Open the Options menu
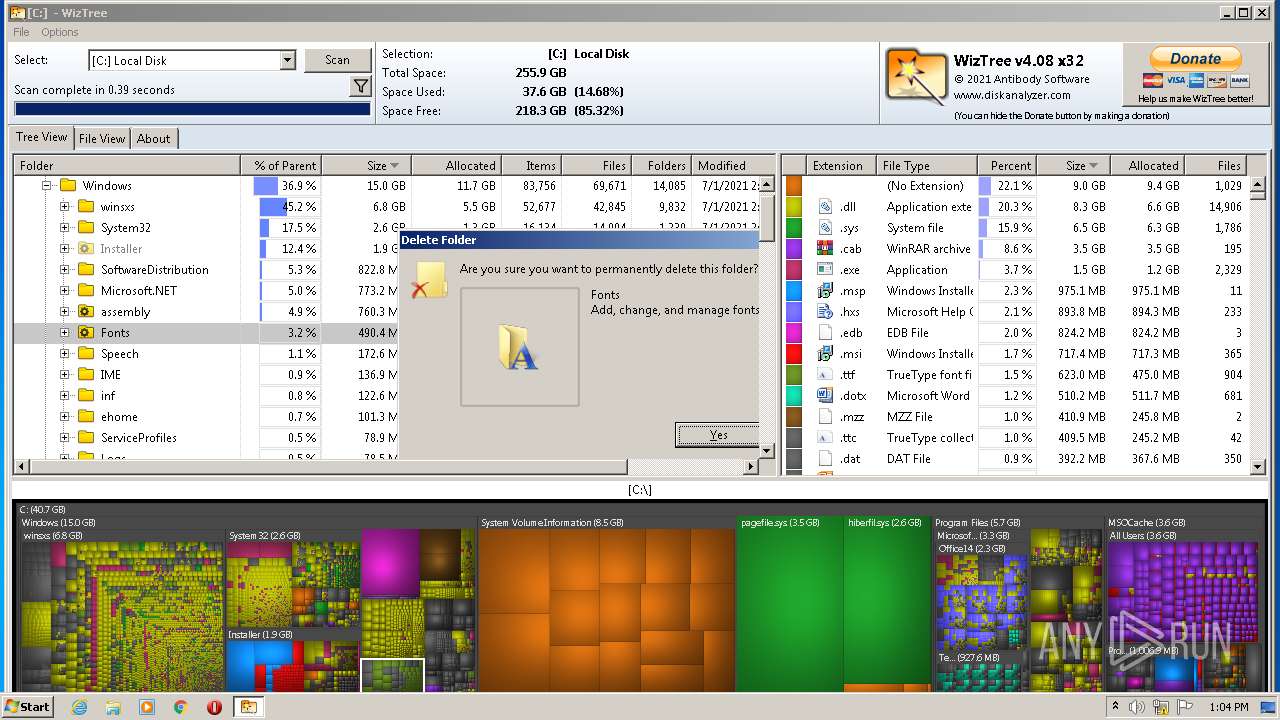Image resolution: width=1280 pixels, height=720 pixels. tap(60, 32)
